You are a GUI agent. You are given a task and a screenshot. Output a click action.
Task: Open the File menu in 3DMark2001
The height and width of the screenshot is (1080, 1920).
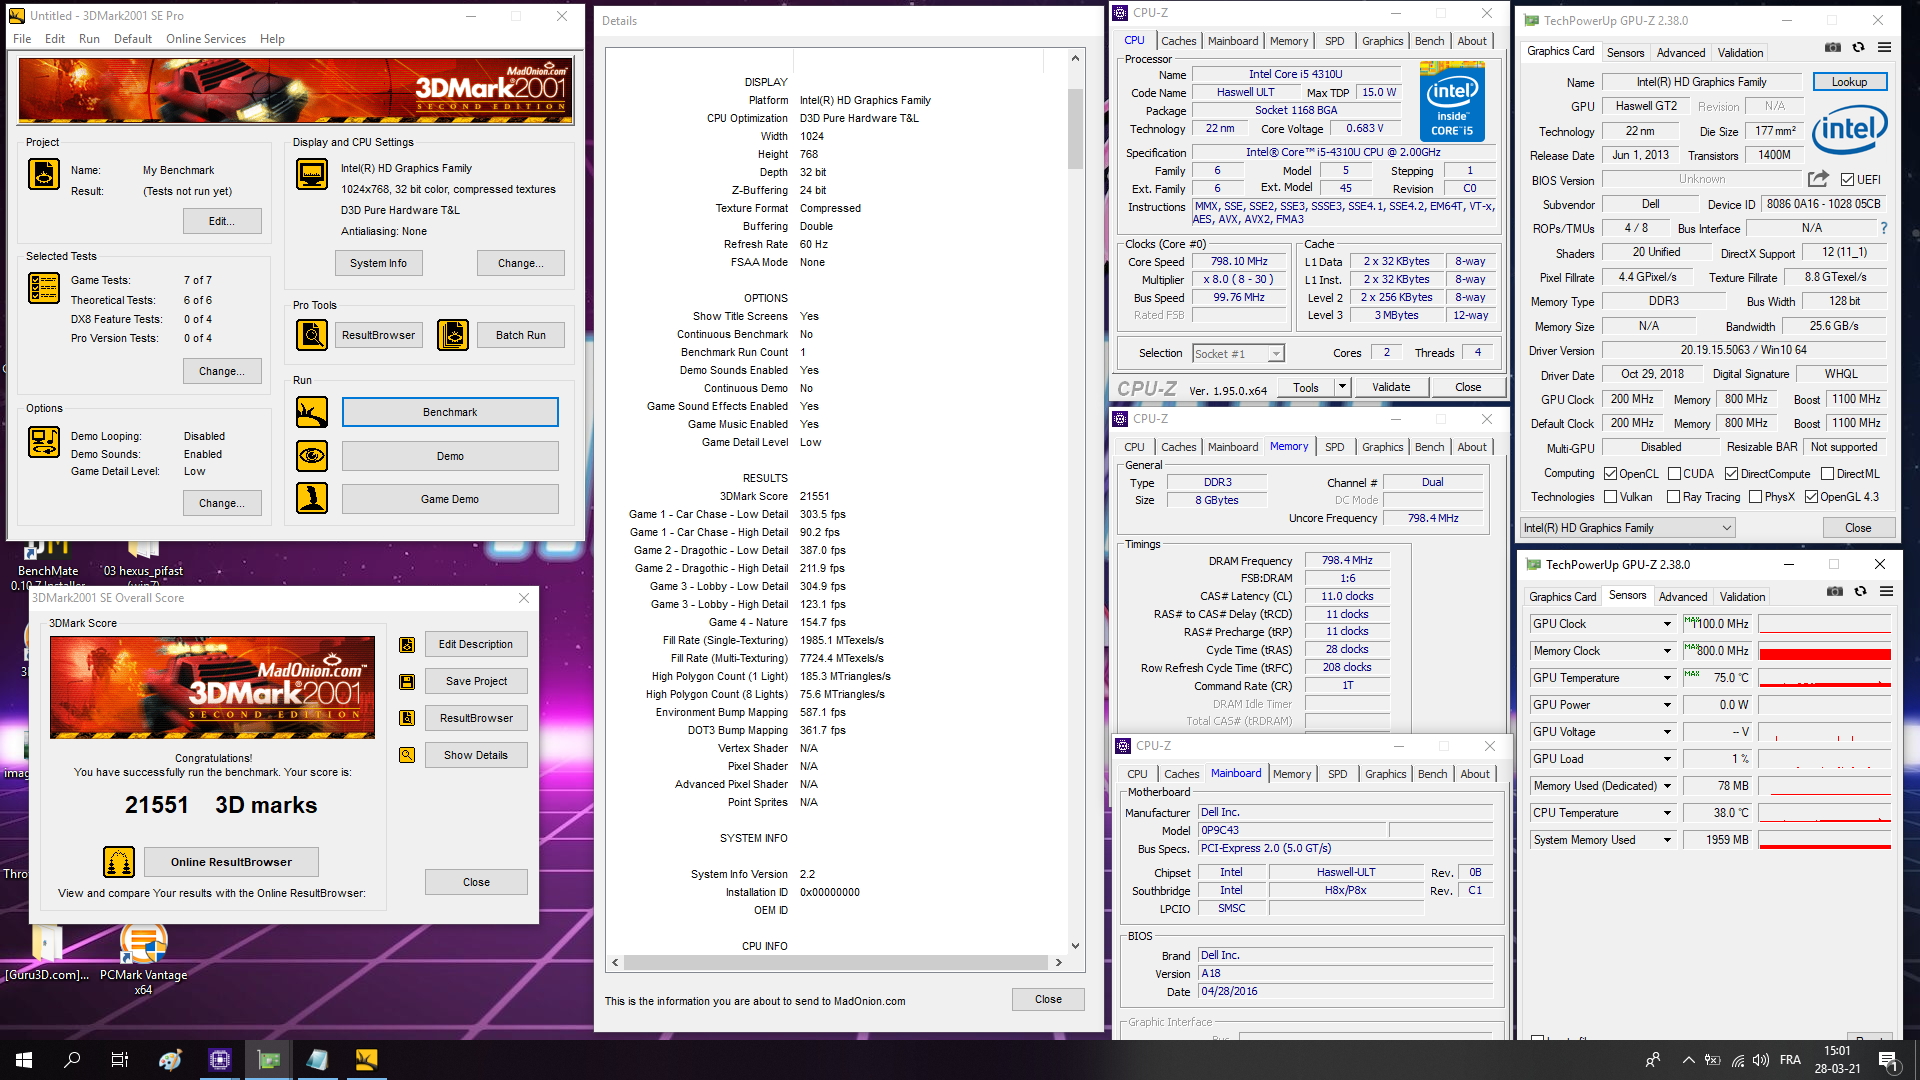[22, 39]
